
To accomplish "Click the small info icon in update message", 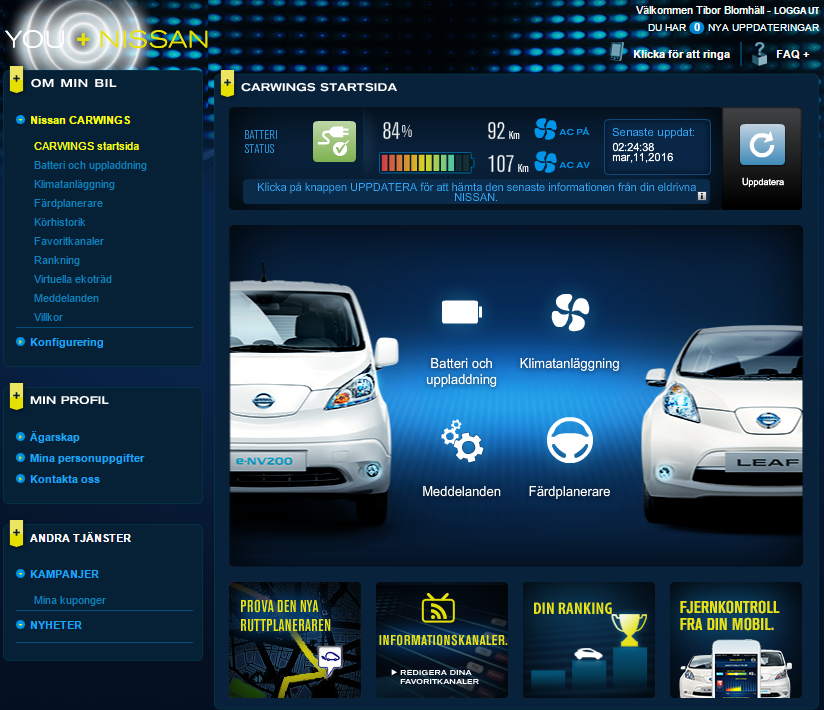I will coord(702,196).
